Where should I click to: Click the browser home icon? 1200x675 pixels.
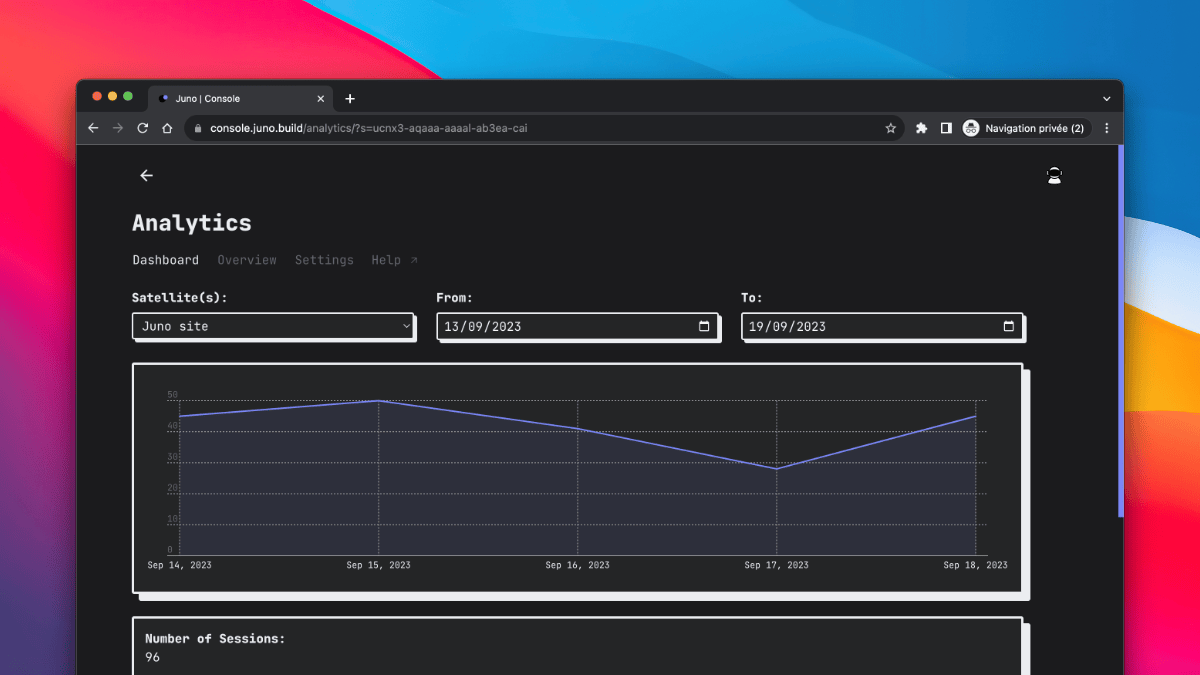[168, 128]
